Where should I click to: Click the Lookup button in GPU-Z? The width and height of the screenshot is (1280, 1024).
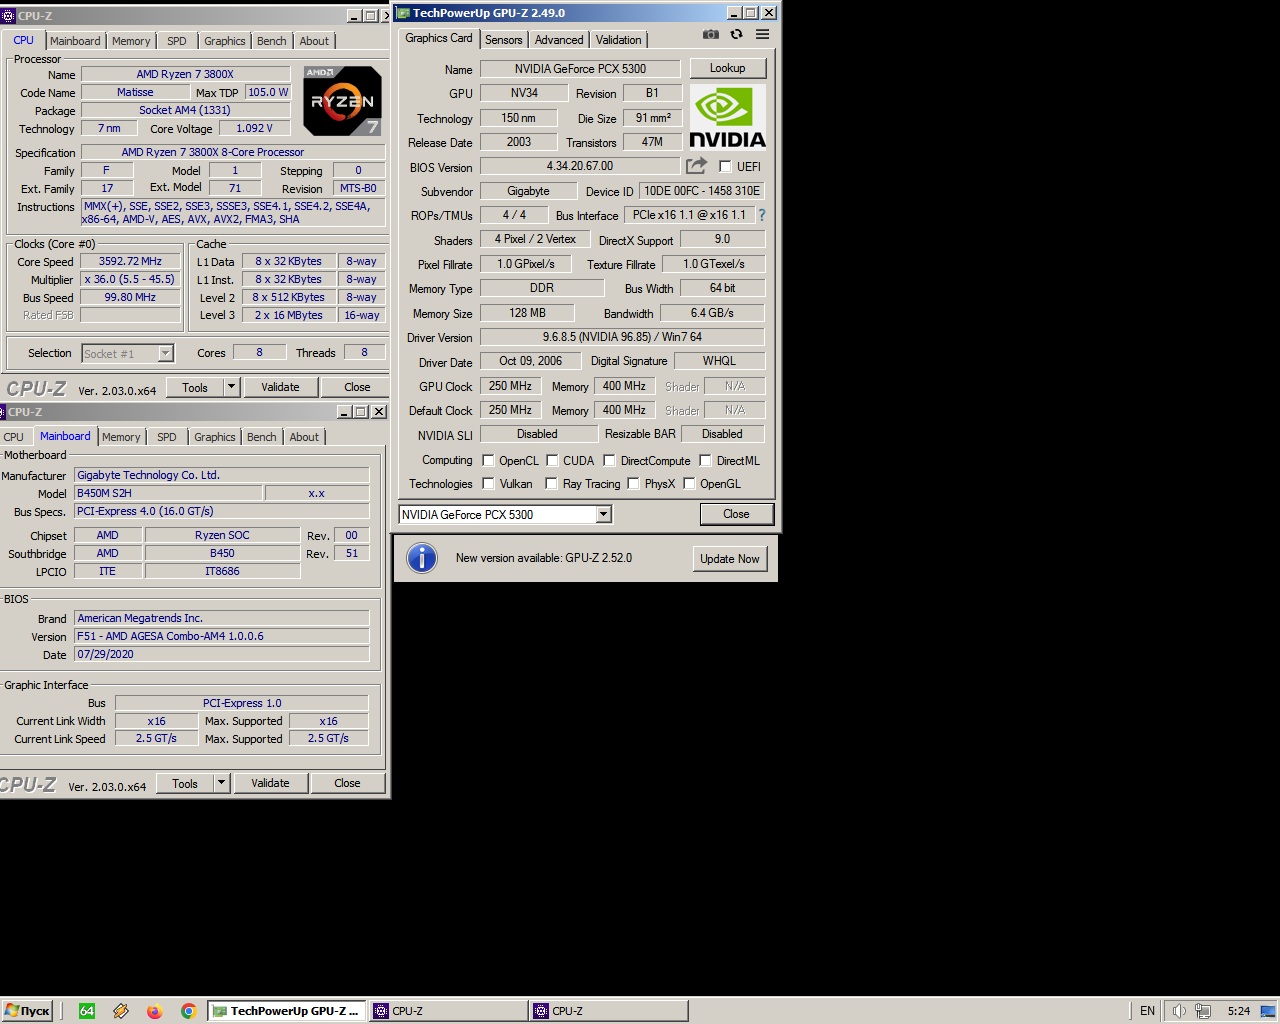click(x=728, y=68)
